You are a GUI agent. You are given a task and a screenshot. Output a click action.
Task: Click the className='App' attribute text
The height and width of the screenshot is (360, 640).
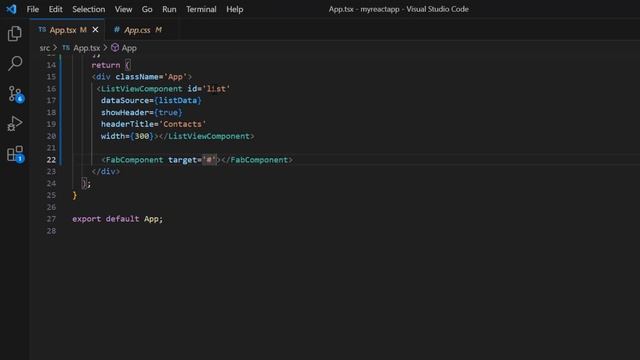pyautogui.click(x=151, y=77)
